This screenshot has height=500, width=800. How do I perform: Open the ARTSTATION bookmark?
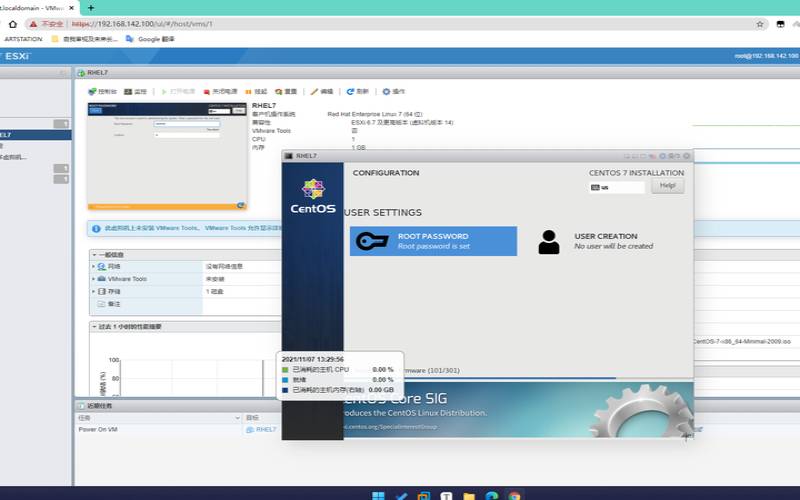pos(23,39)
